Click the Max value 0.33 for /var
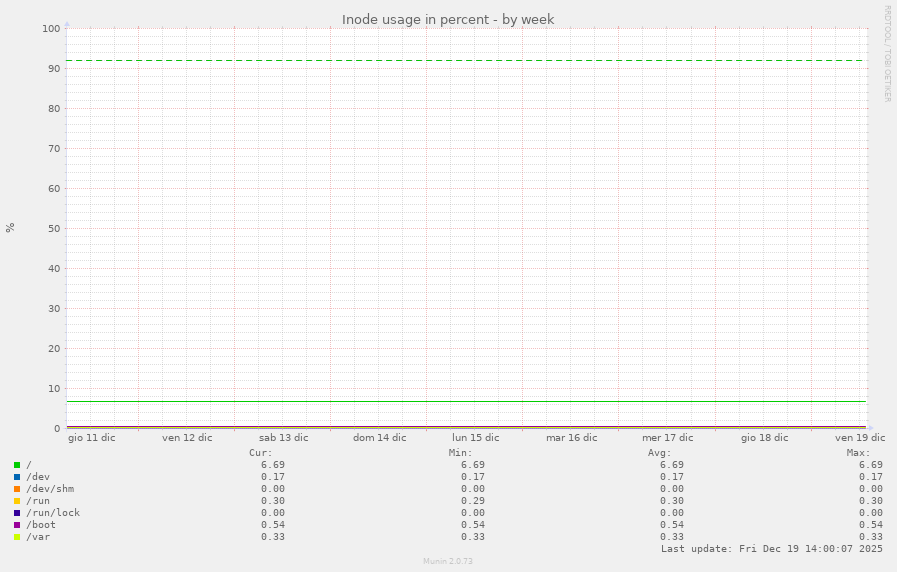The image size is (897, 572). (871, 537)
